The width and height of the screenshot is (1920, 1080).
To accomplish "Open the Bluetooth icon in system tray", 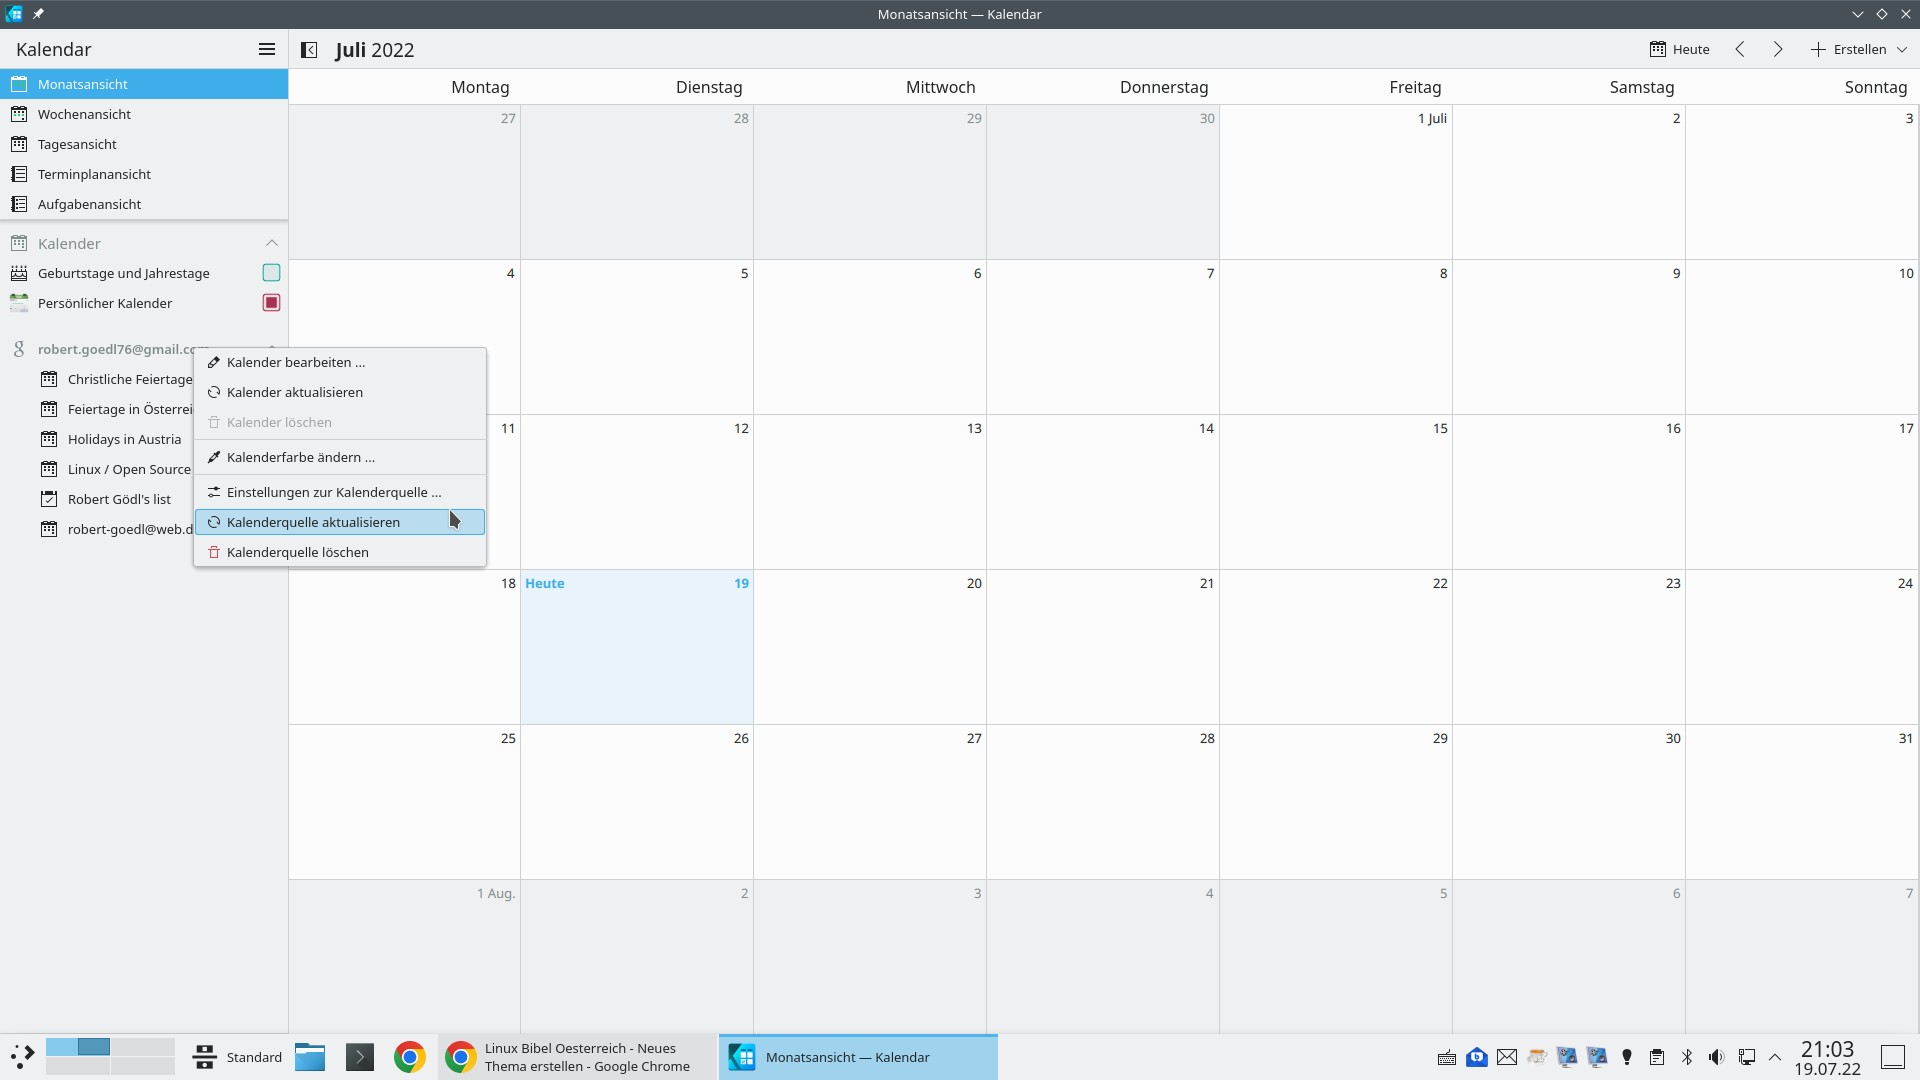I will coord(1686,1057).
